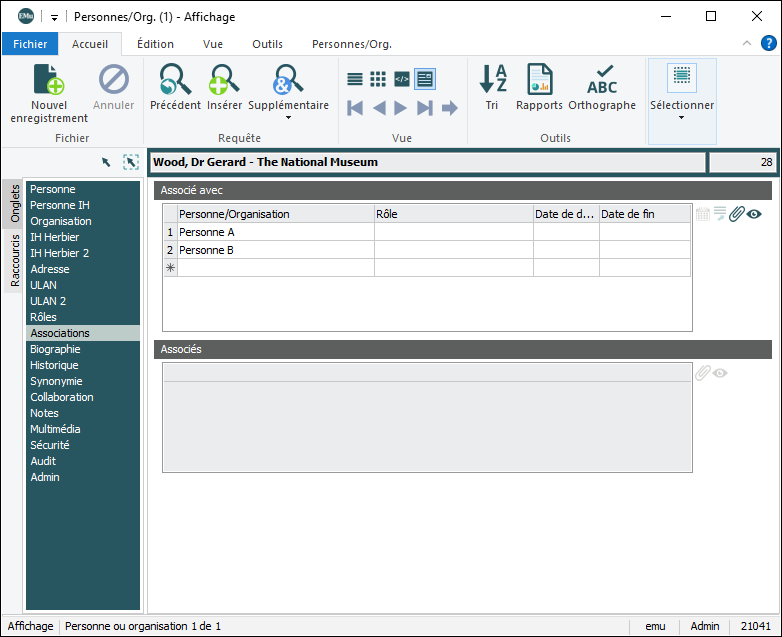Expand the Supplémentaire dropdown arrow

[288, 118]
